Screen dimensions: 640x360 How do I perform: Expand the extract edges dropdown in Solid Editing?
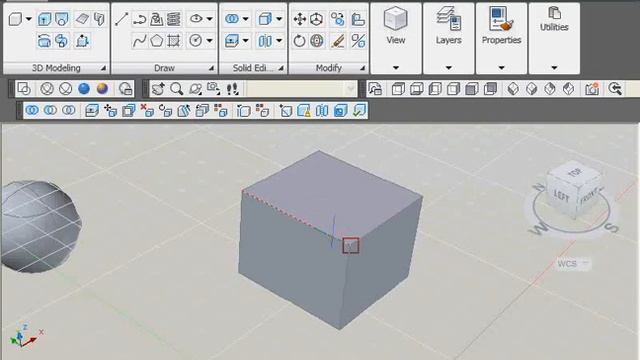coord(279,19)
